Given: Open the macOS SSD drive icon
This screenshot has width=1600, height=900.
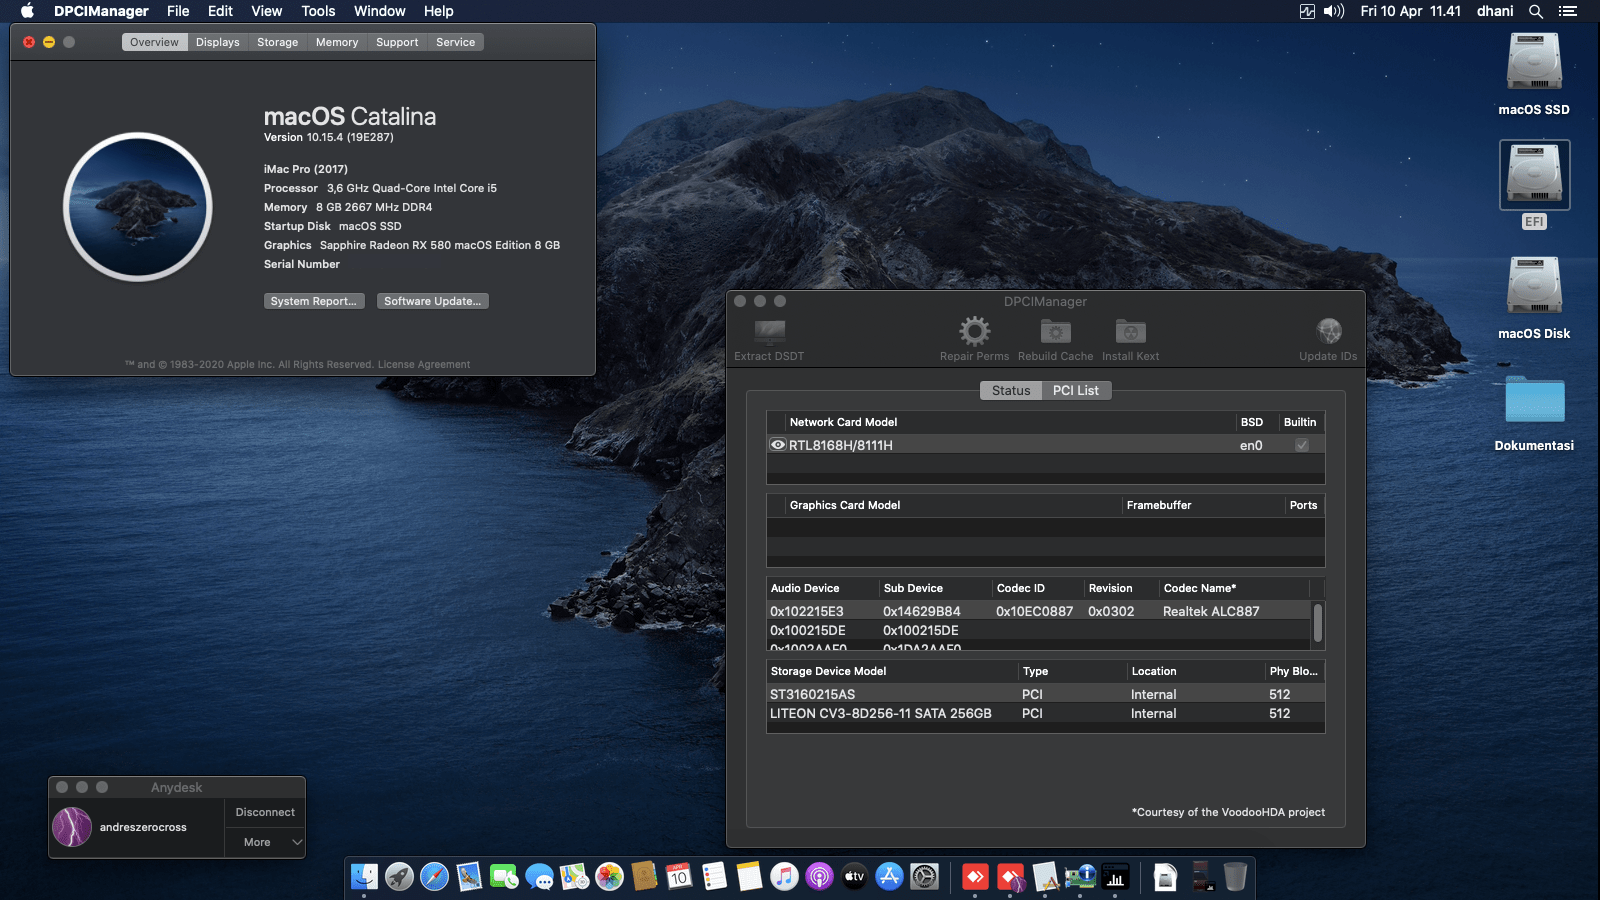Looking at the screenshot, I should [1534, 62].
